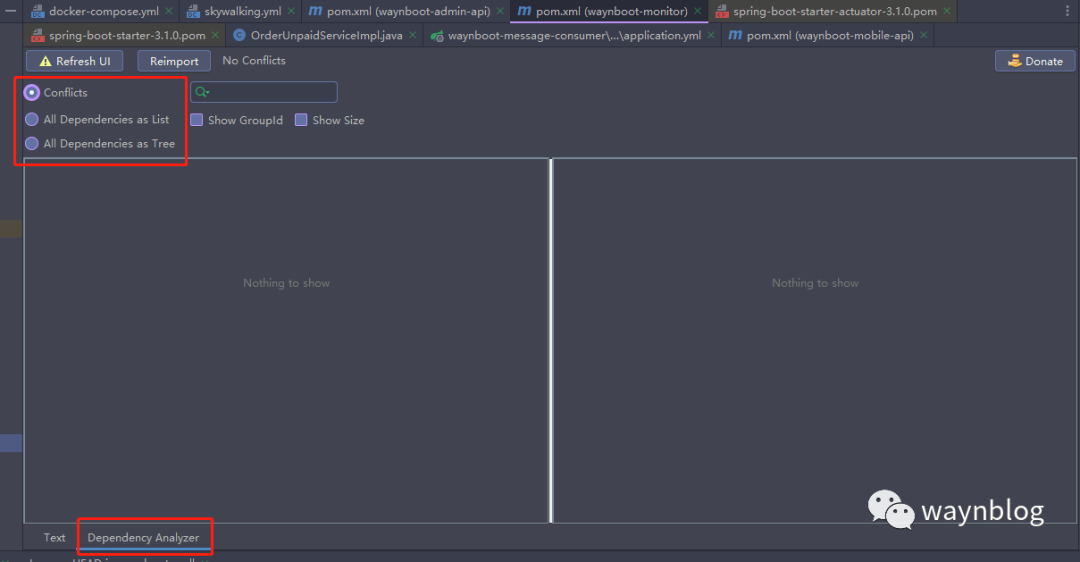Open search history magnifier dropdown
This screenshot has height=562, width=1080.
coord(202,92)
